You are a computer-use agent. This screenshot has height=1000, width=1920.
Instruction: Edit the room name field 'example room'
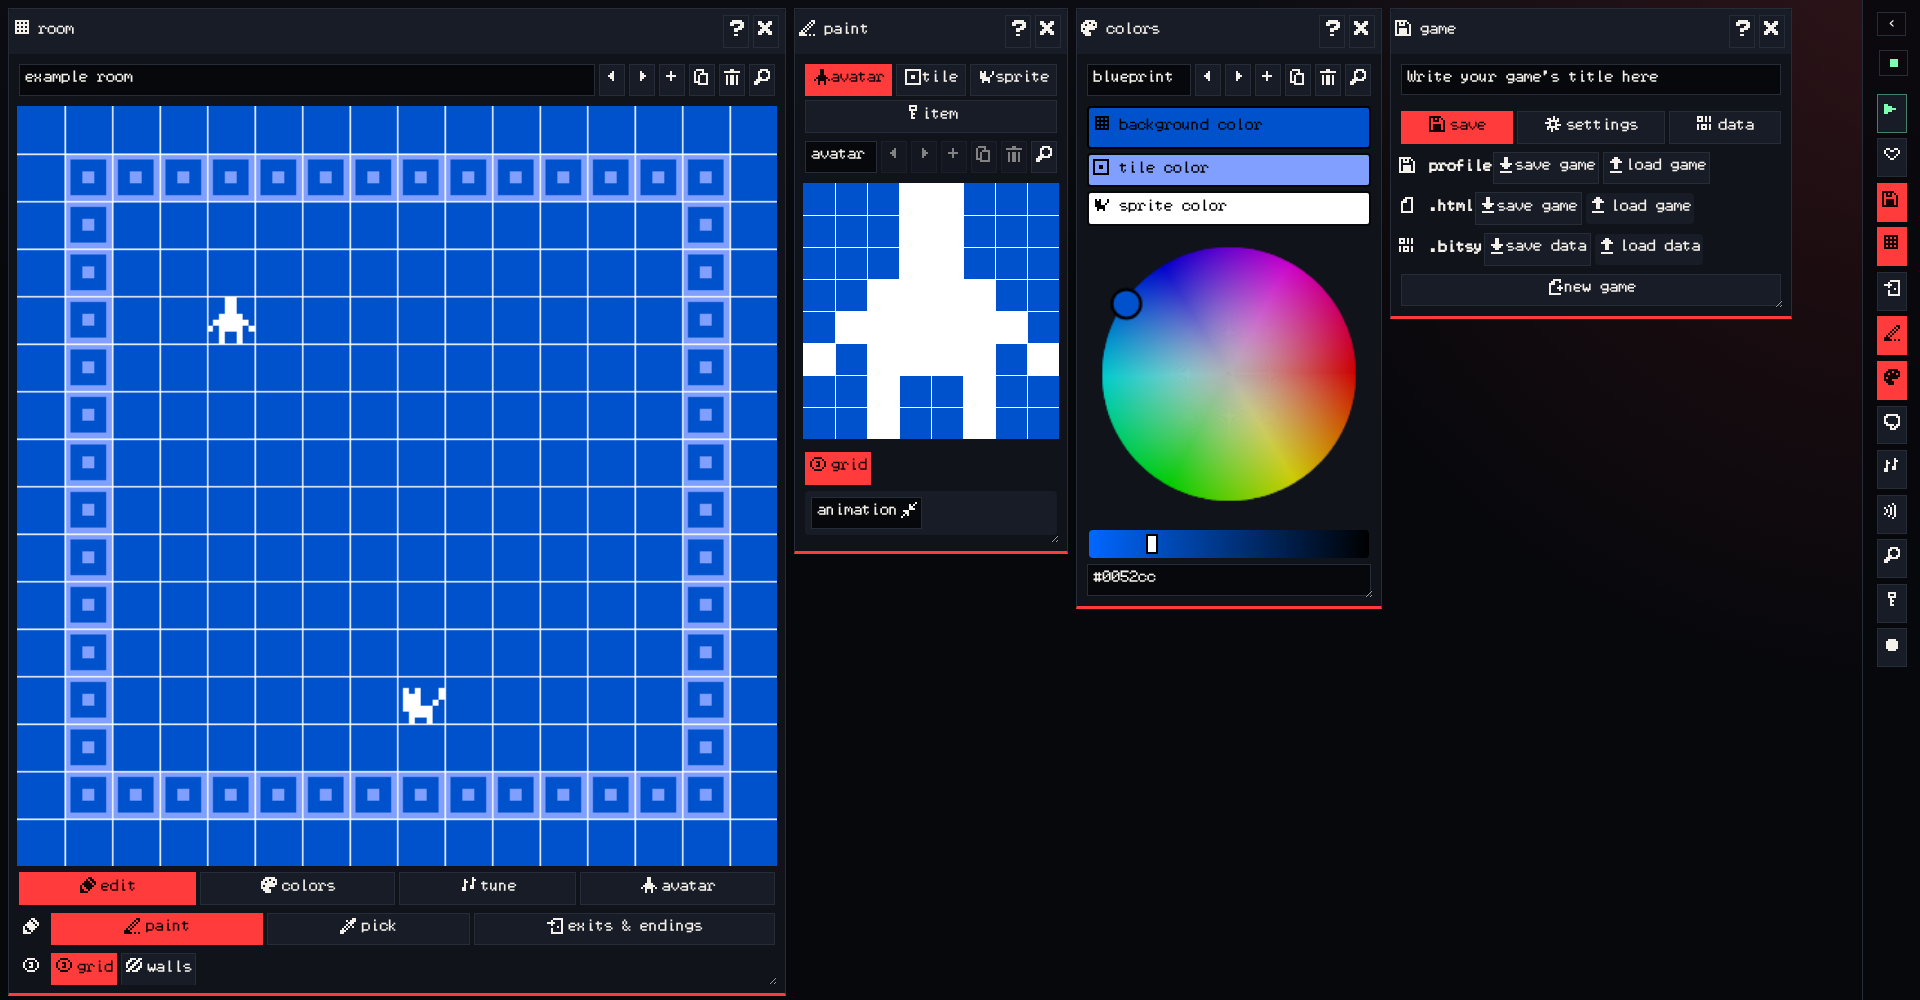pos(306,78)
